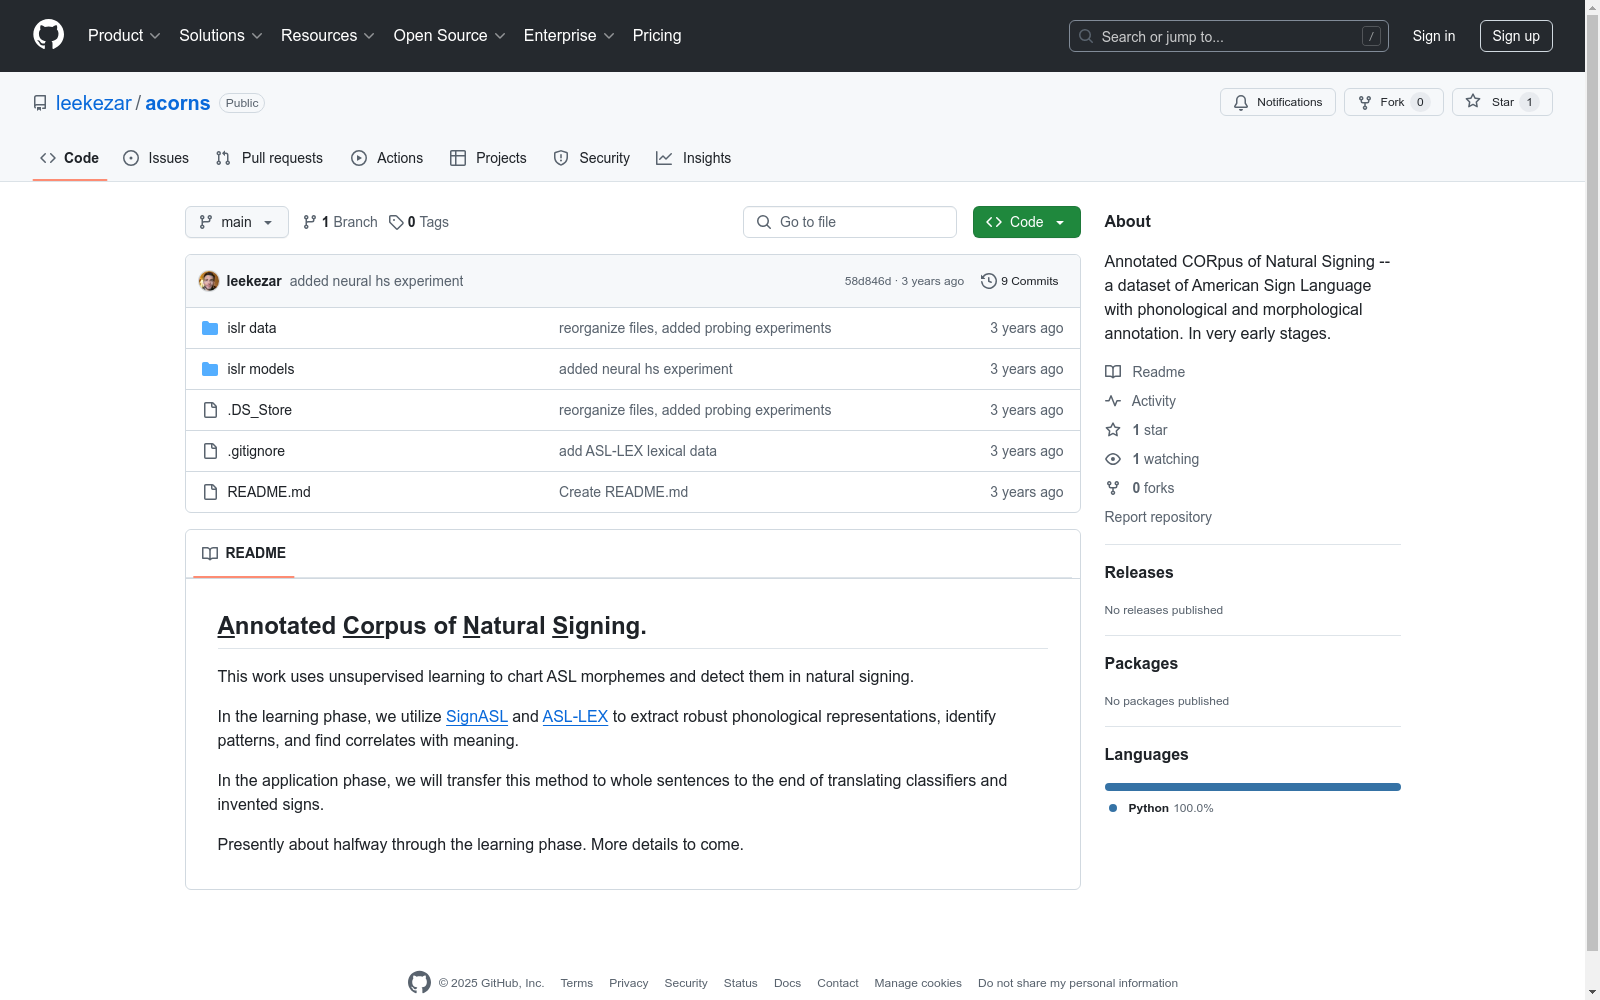
Task: Click the Python language bar
Action: pos(1253,787)
